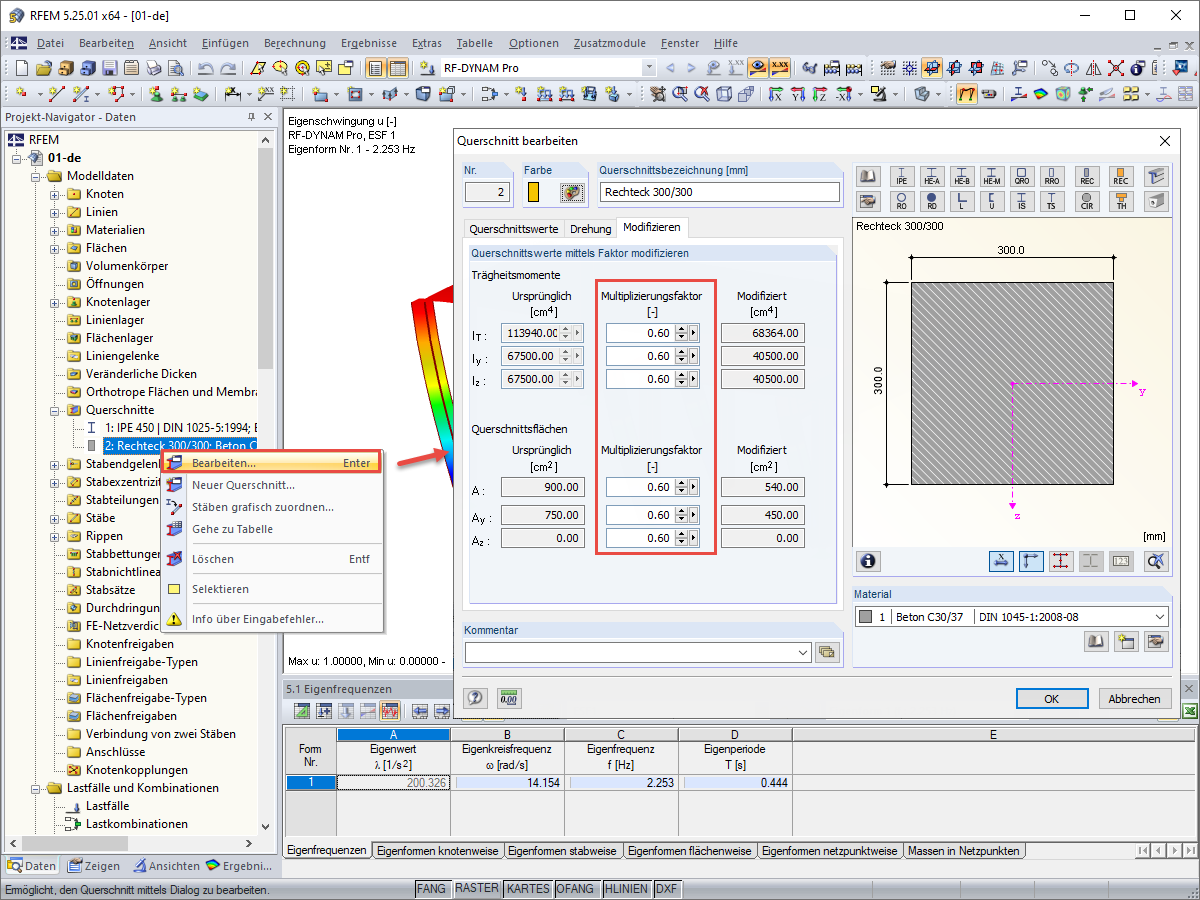Open the color picker palette button
The width and height of the screenshot is (1200, 900).
[572, 192]
